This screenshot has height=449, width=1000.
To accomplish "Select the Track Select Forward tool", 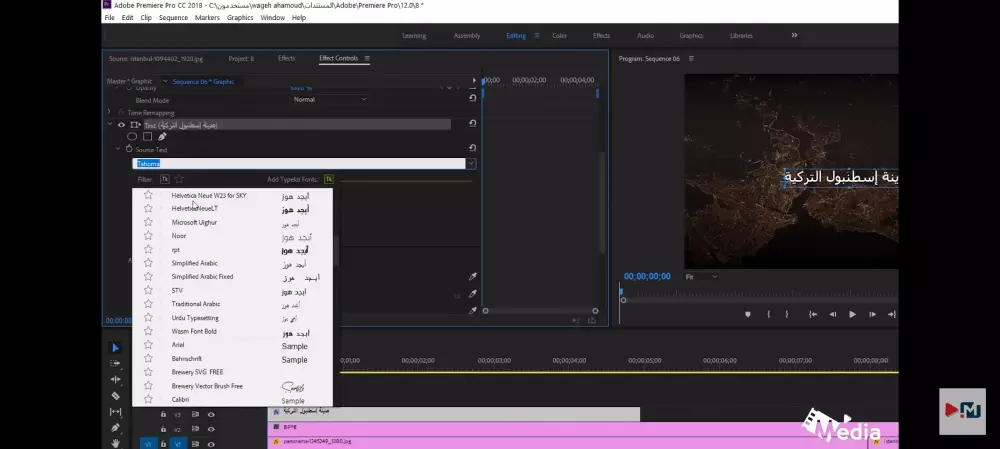I will (x=115, y=364).
